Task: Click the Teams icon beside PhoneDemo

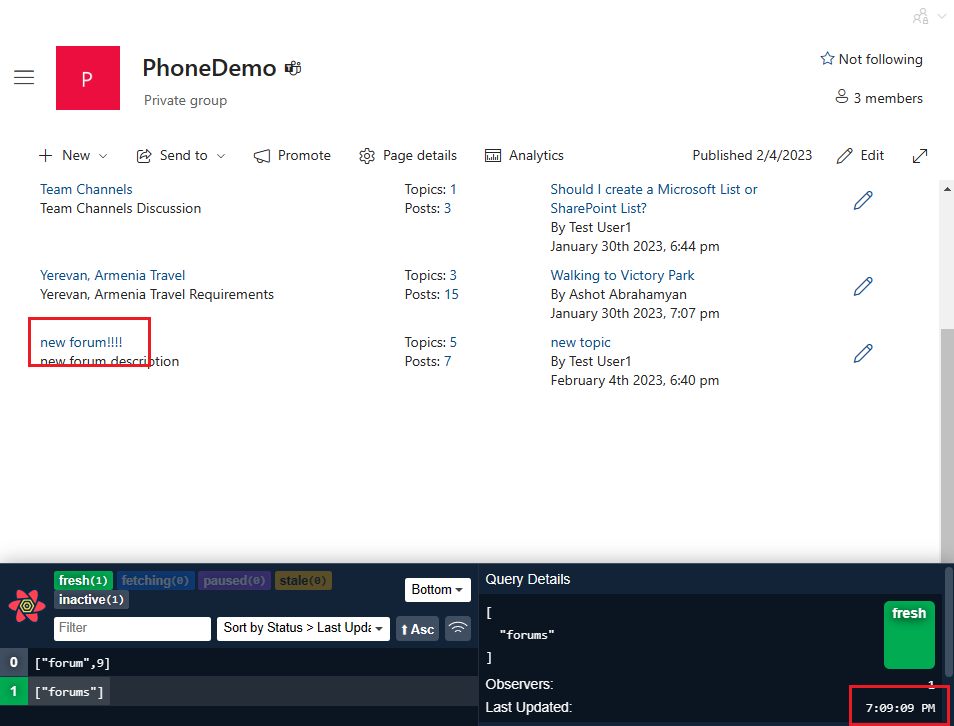Action: (293, 68)
